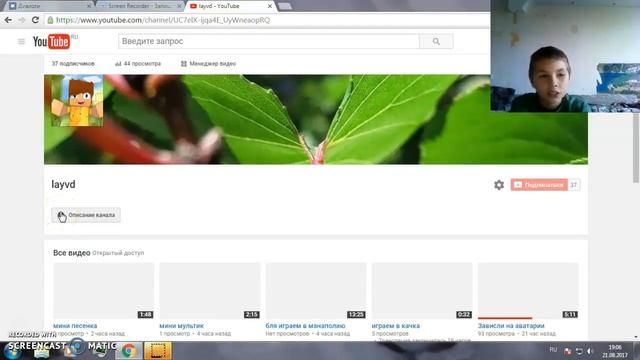Submit the search with the magnifier button
Image resolution: width=640 pixels, height=360 pixels.
click(436, 41)
